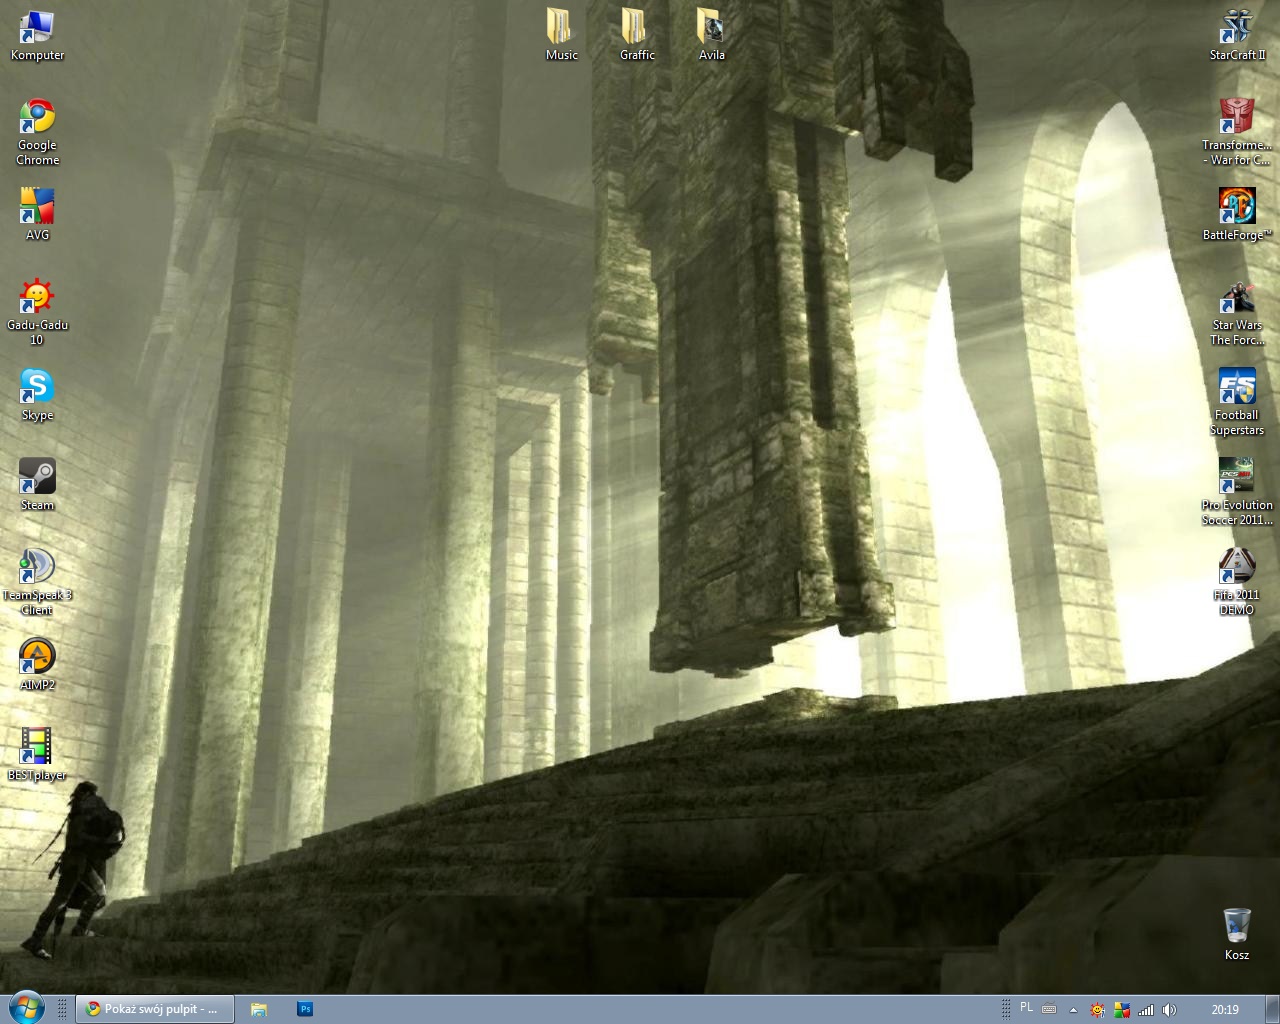Click the Show desktop button on the taskbar
1280x1024 pixels.
[1270, 1009]
